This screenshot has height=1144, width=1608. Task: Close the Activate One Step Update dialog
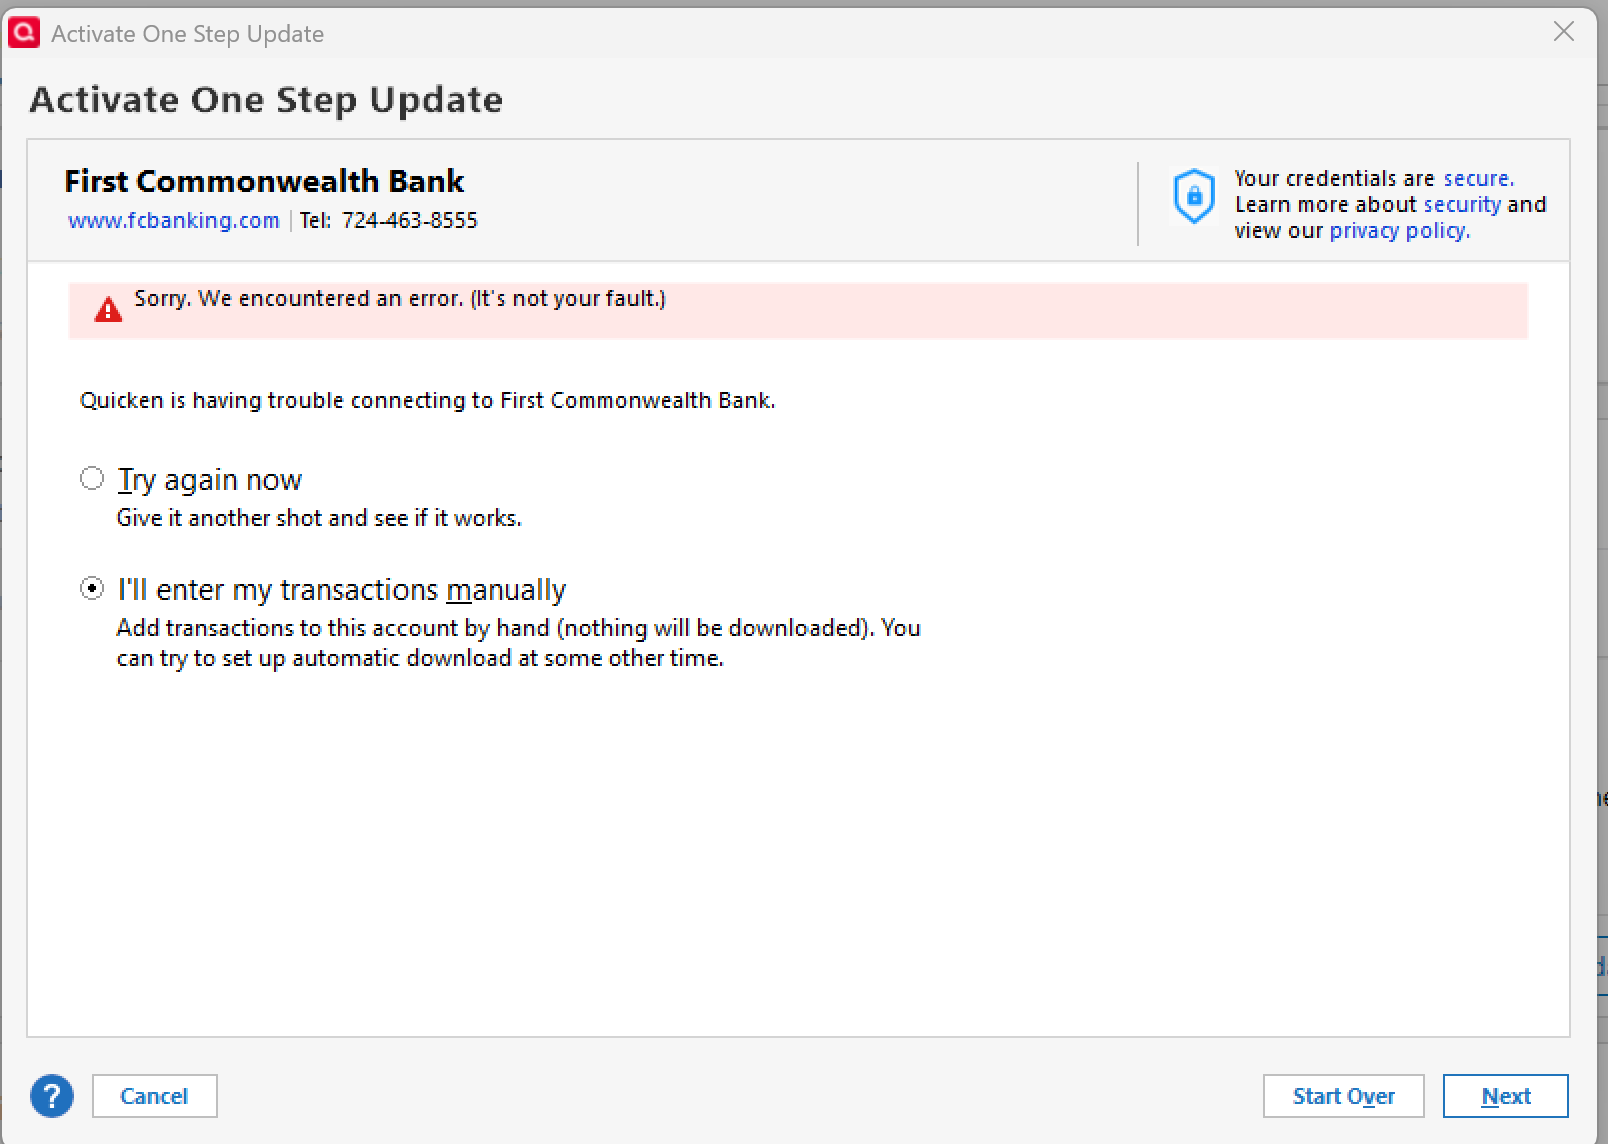coord(1564,32)
